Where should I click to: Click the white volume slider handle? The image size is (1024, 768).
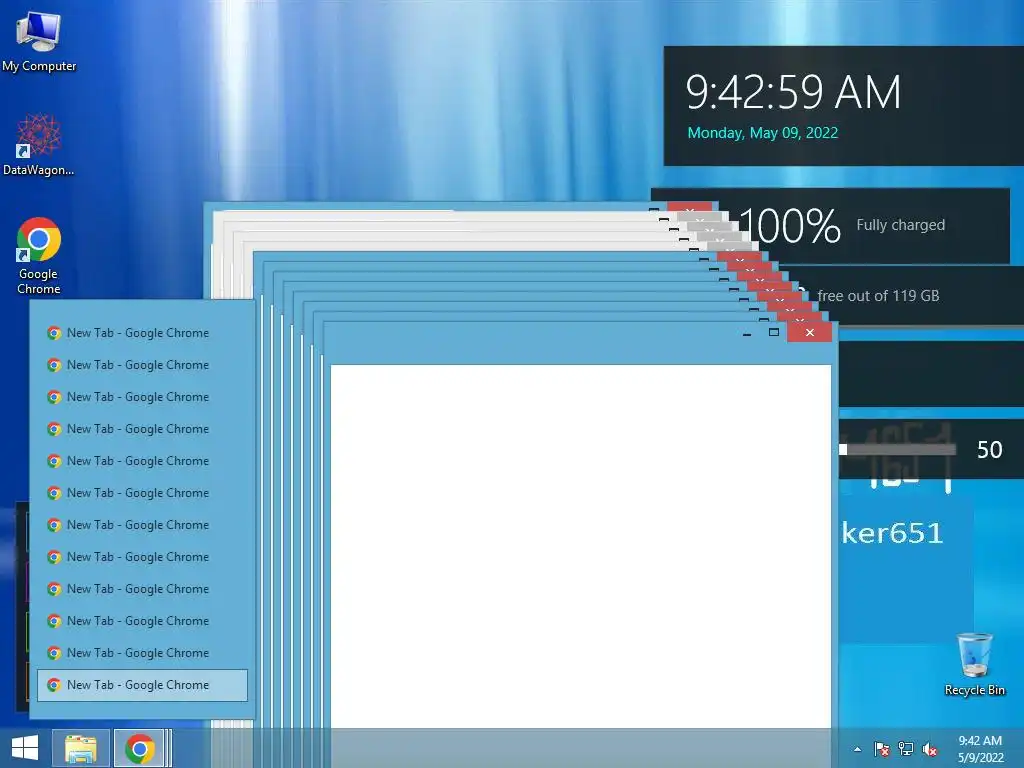point(843,449)
